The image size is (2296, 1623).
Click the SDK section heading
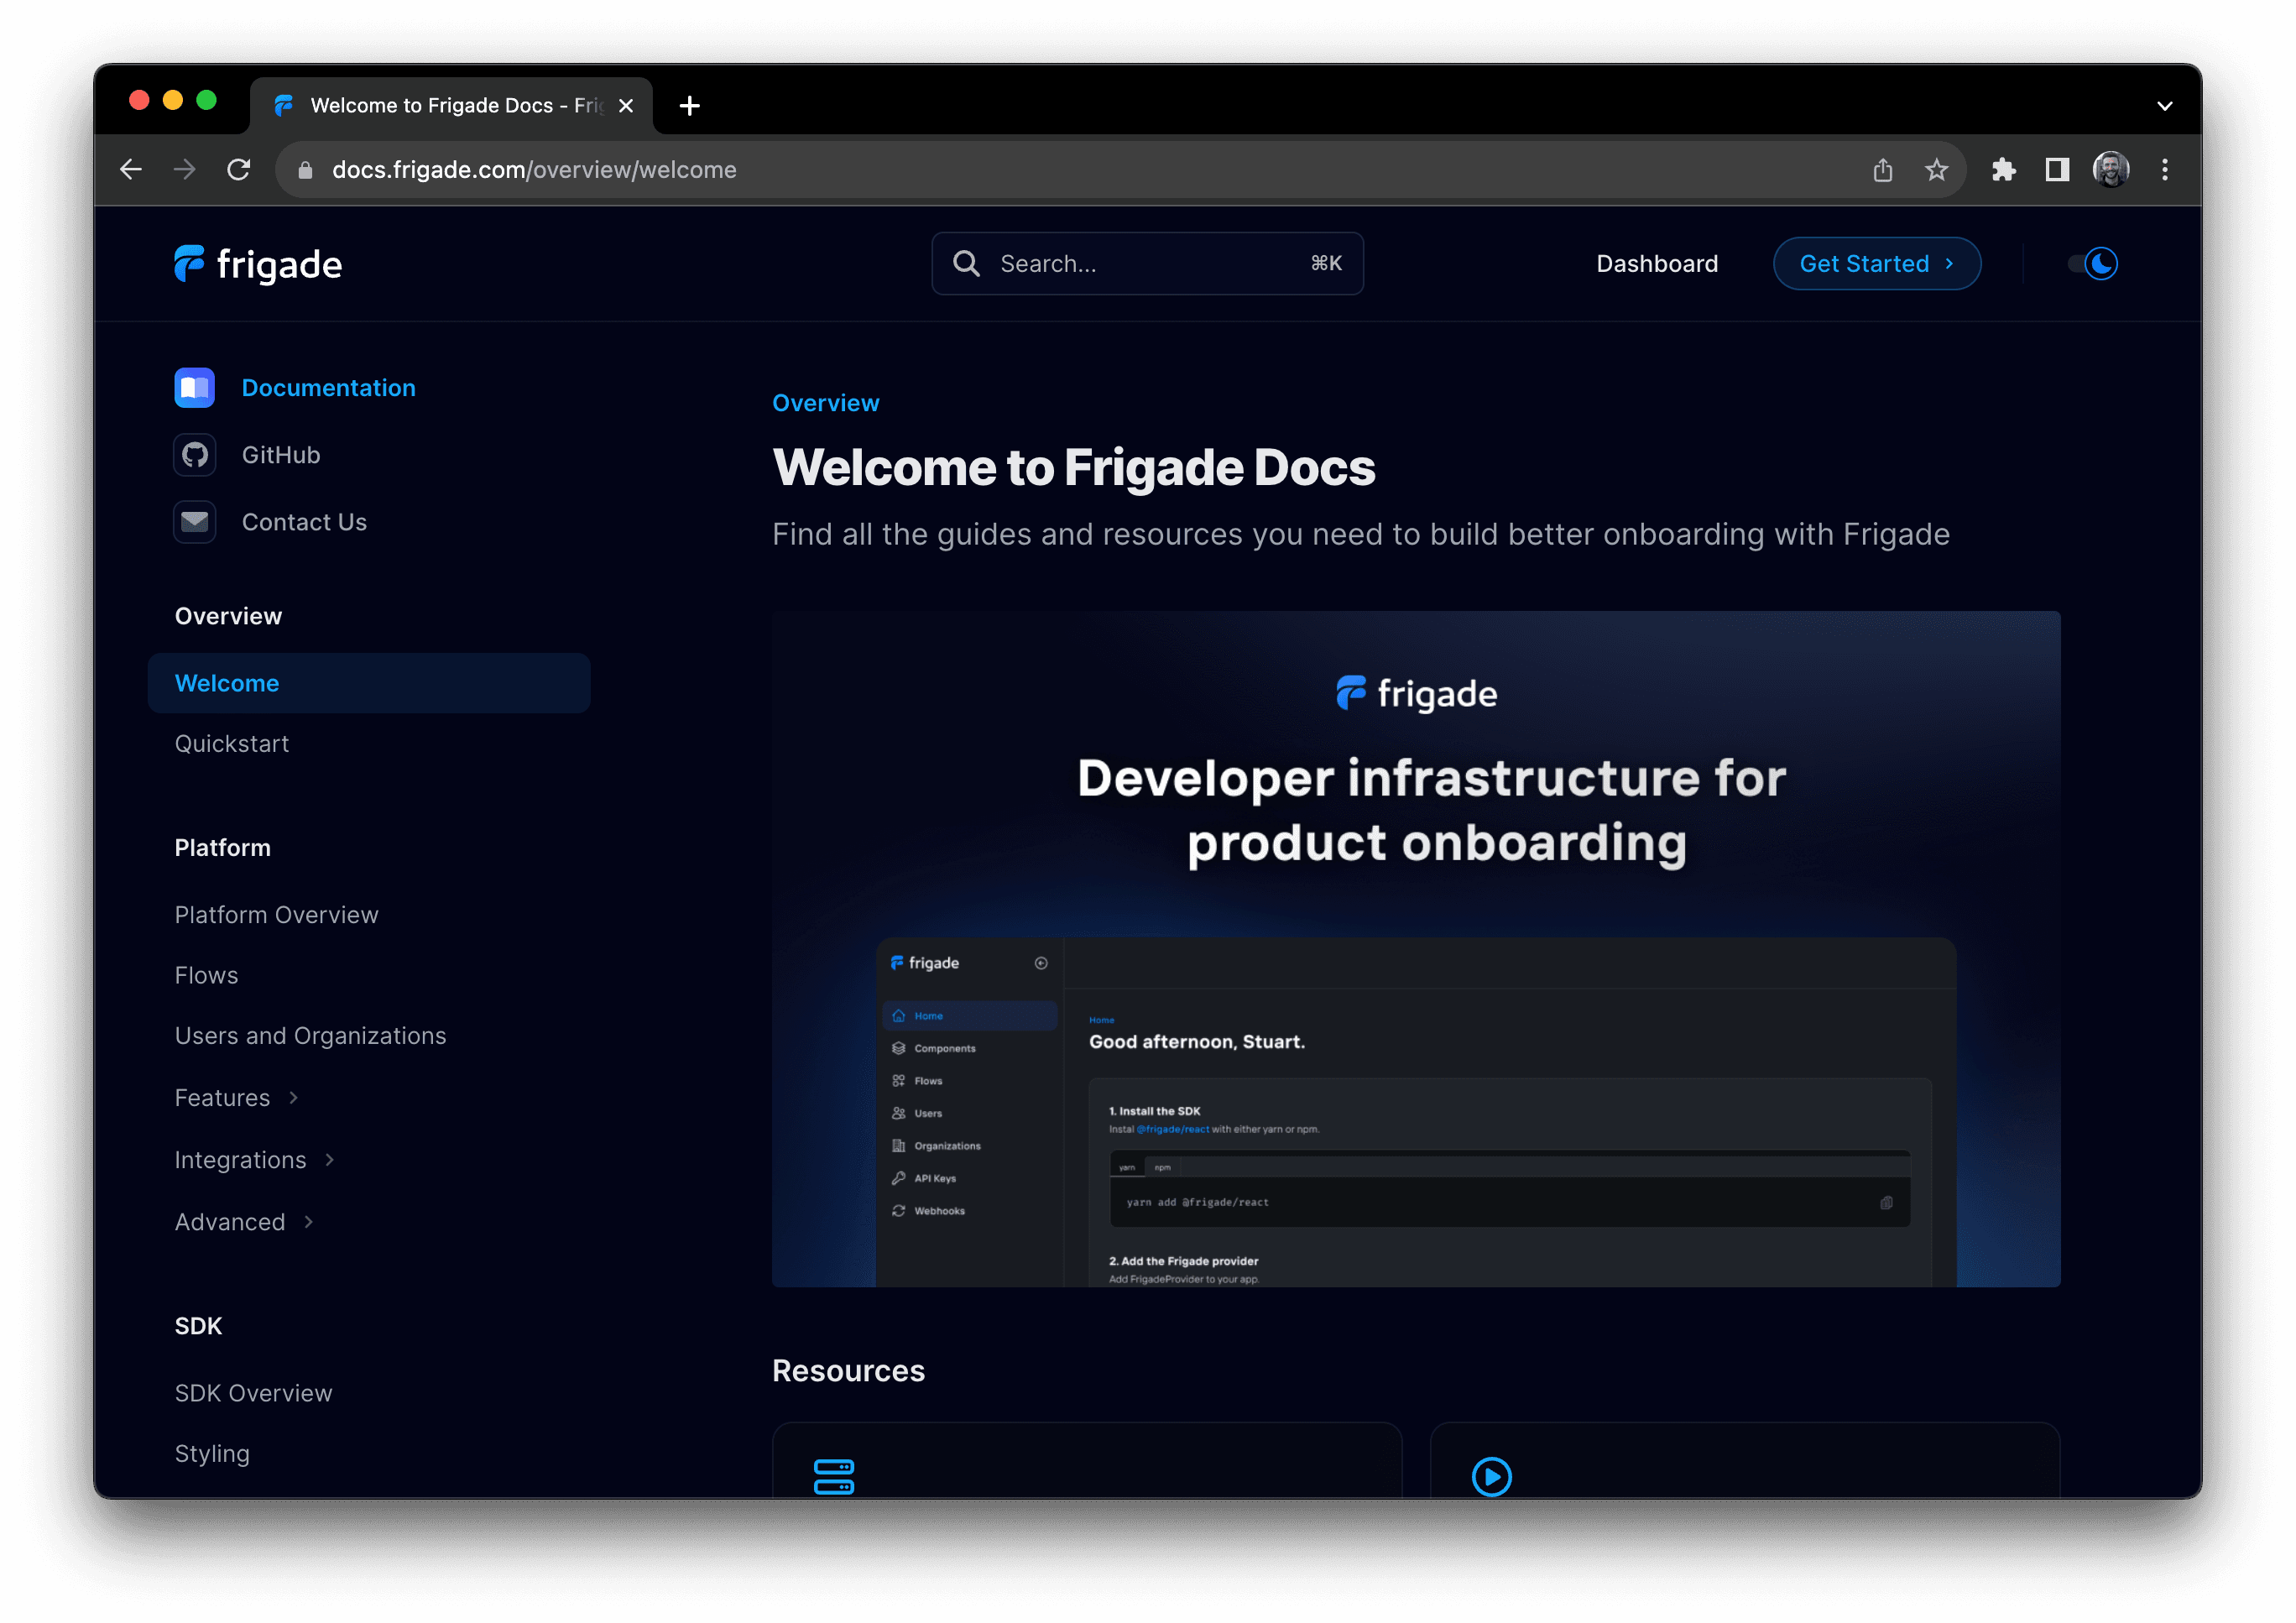(x=199, y=1326)
